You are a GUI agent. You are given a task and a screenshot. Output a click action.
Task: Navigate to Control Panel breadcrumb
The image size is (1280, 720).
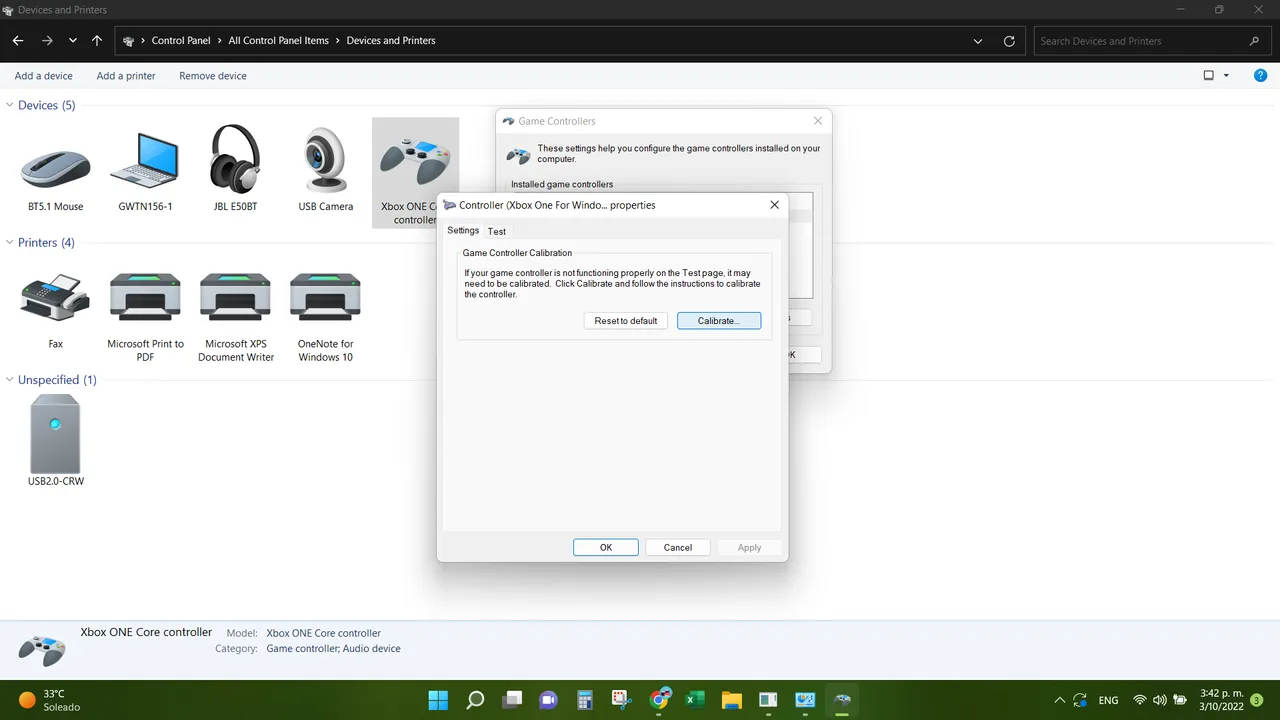(181, 41)
